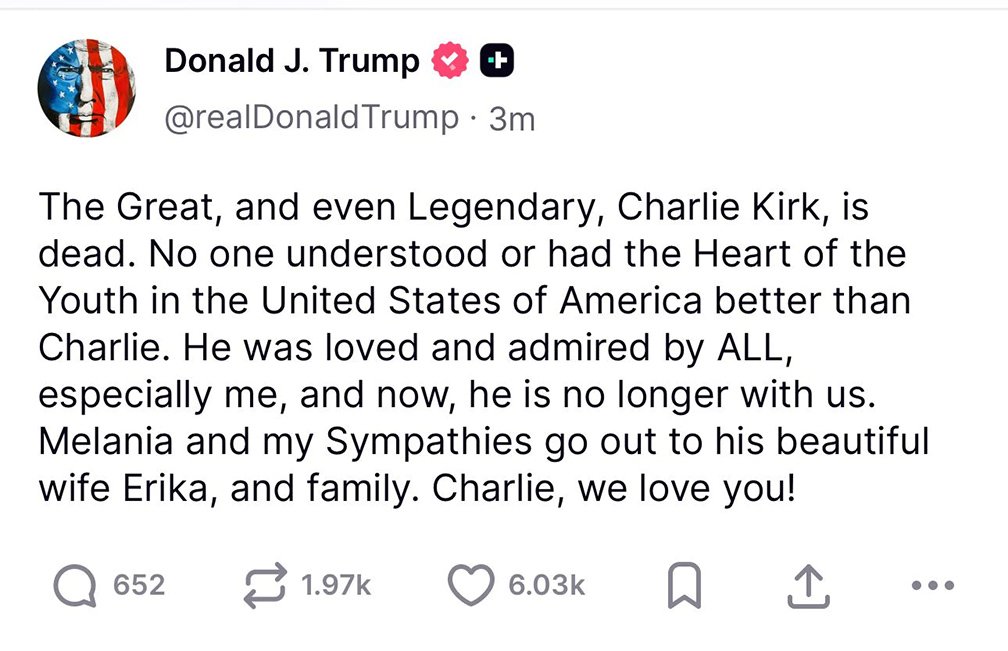Click "Charlie, we love you!" closing sentence
The image size is (1008, 651).
(616, 487)
